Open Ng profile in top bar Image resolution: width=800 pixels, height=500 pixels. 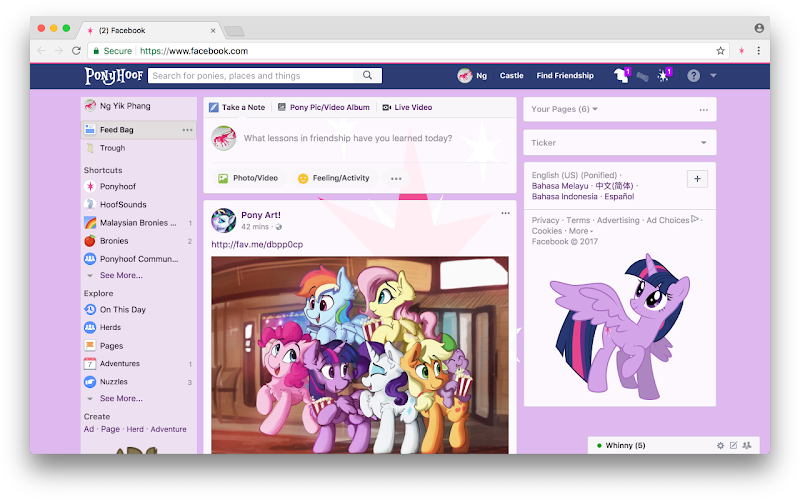point(472,76)
